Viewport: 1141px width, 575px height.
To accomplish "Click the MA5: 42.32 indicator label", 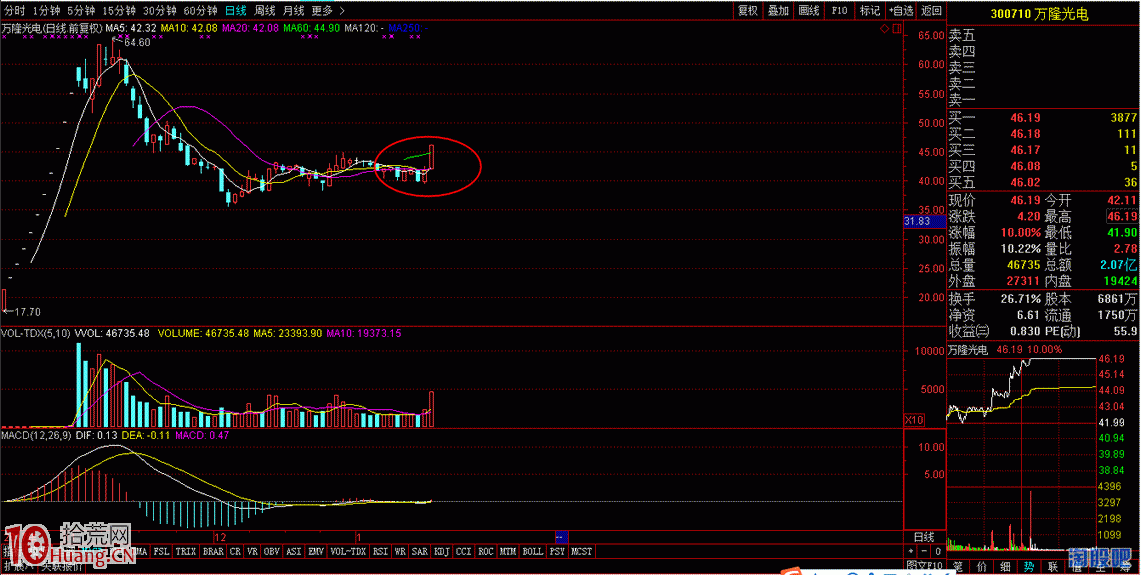I will [x=132, y=28].
